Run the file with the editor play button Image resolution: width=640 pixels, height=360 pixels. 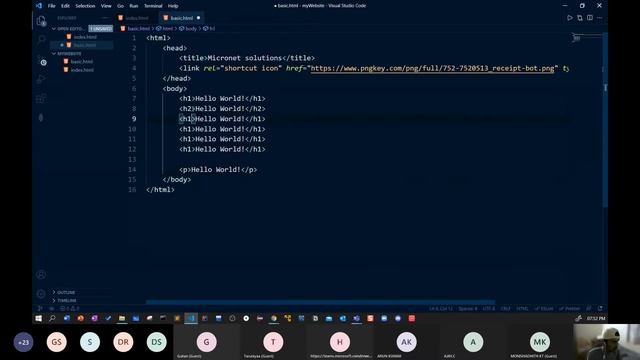pos(570,18)
